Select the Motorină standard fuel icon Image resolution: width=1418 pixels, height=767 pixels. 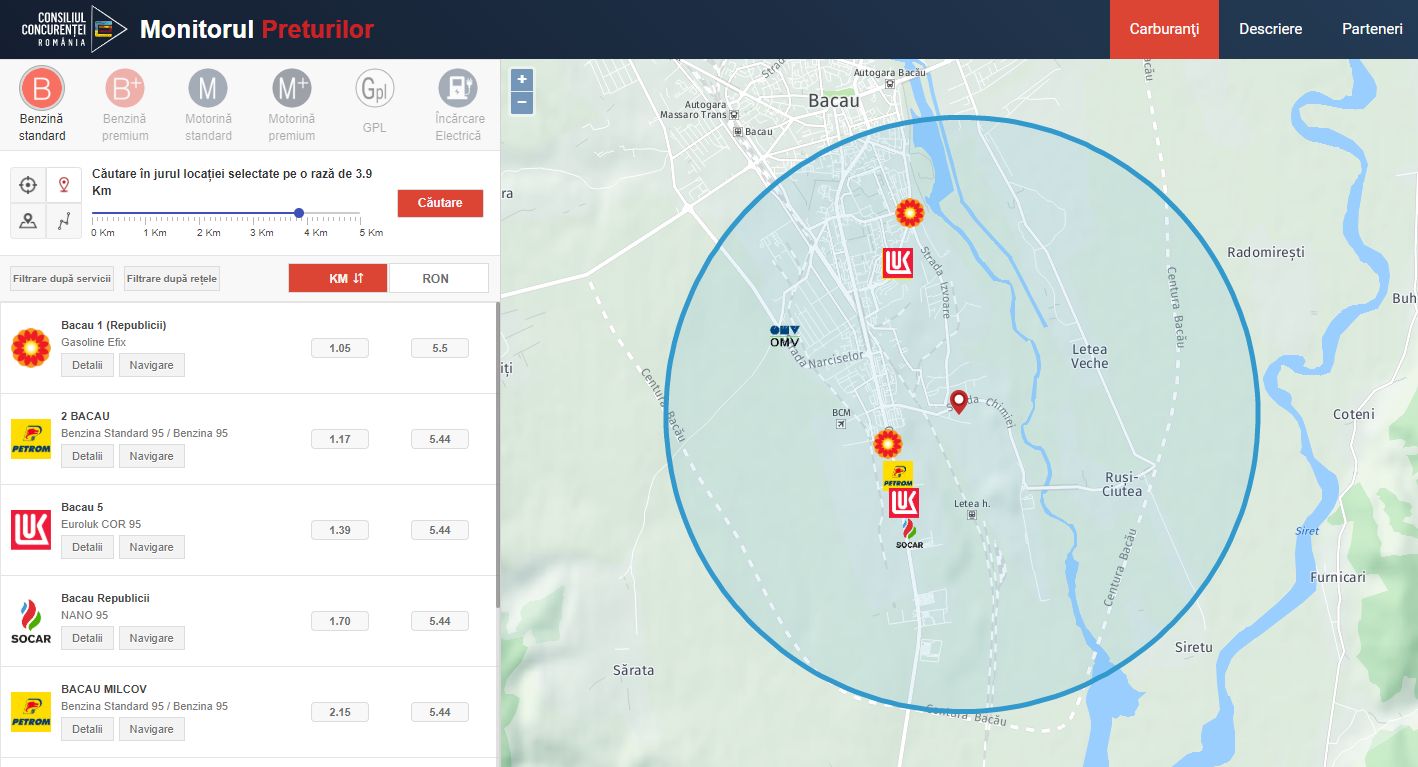tap(208, 90)
